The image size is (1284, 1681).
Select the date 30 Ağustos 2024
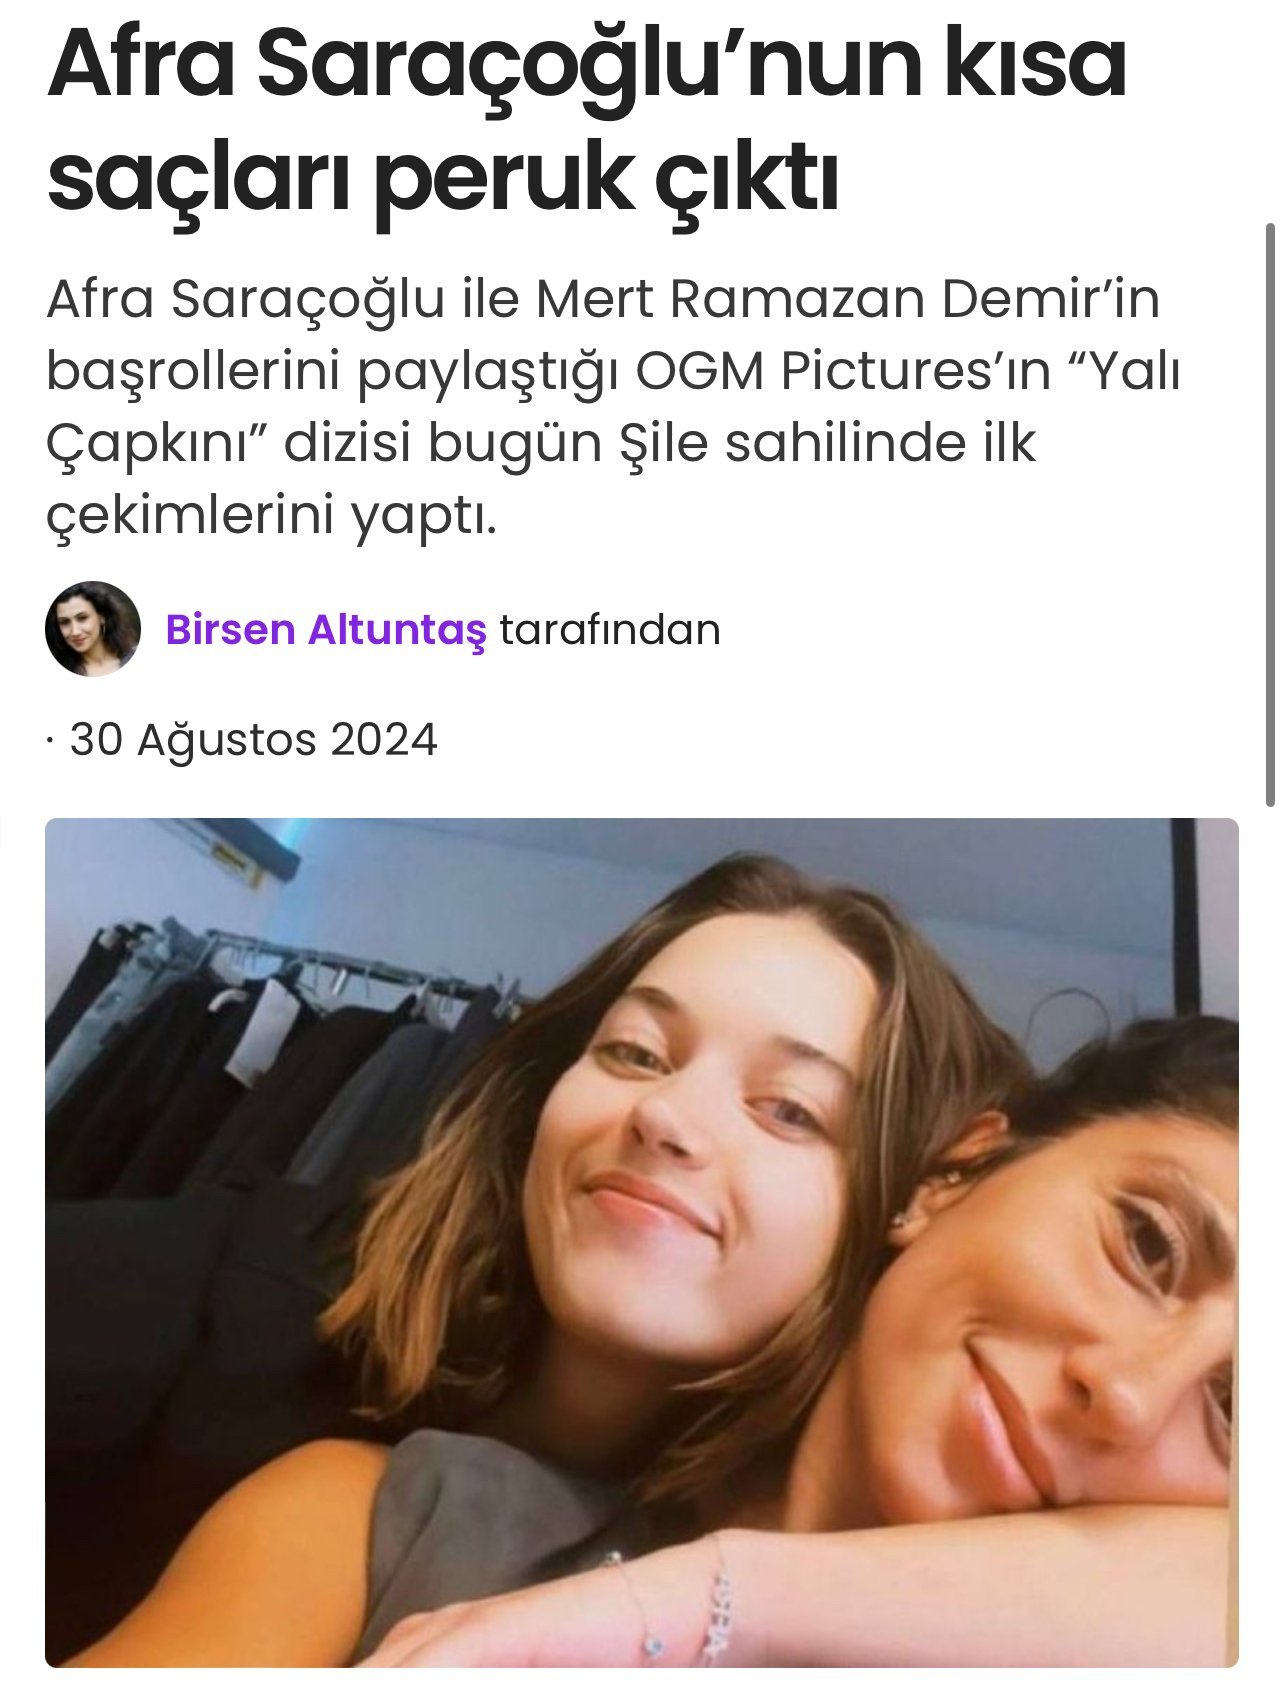[x=253, y=741]
